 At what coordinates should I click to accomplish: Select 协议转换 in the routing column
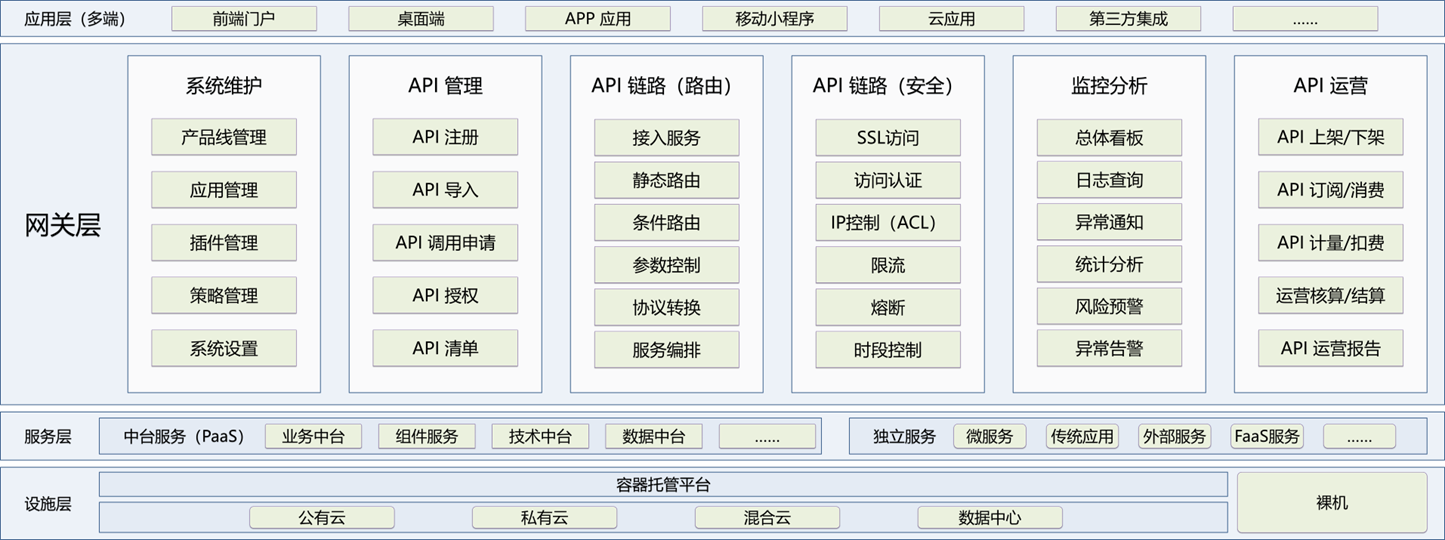(666, 307)
